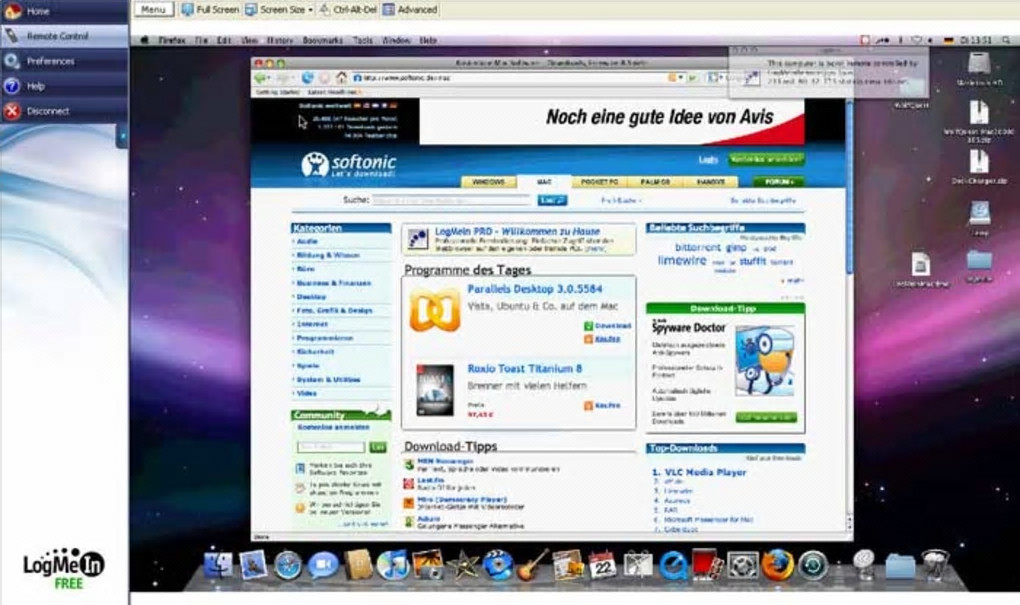The width and height of the screenshot is (1020, 605).
Task: Open VLC Media Player top download
Action: pyautogui.click(x=705, y=472)
